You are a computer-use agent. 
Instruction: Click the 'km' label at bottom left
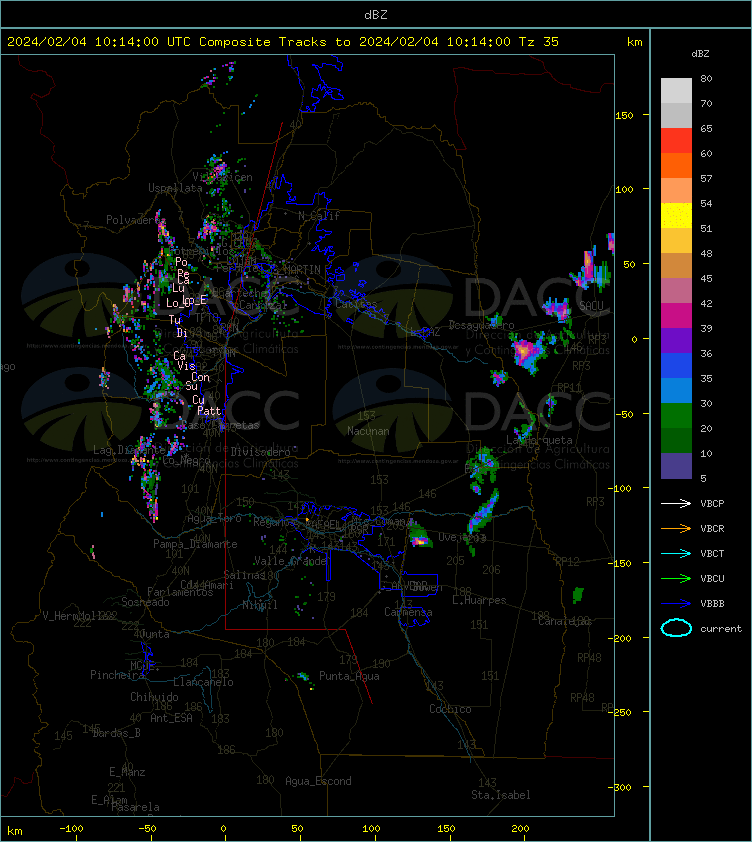pos(15,831)
